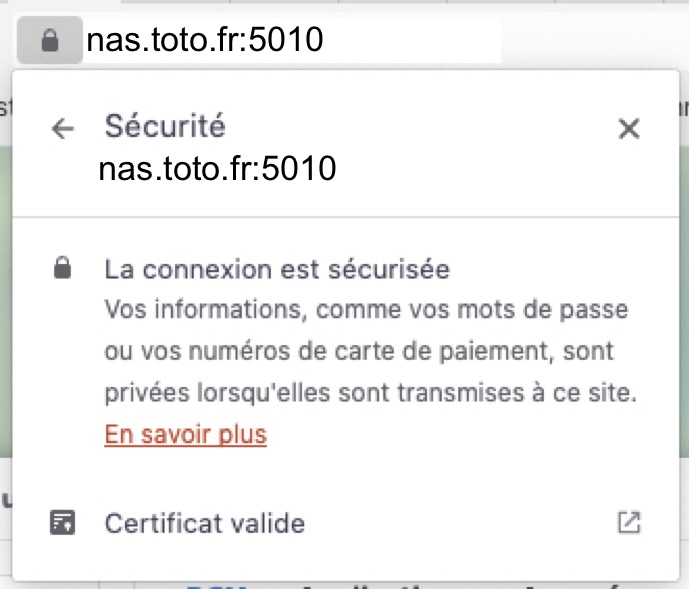Open the En savoir plus link
Screen dimensions: 689x589
pyautogui.click(x=185, y=435)
